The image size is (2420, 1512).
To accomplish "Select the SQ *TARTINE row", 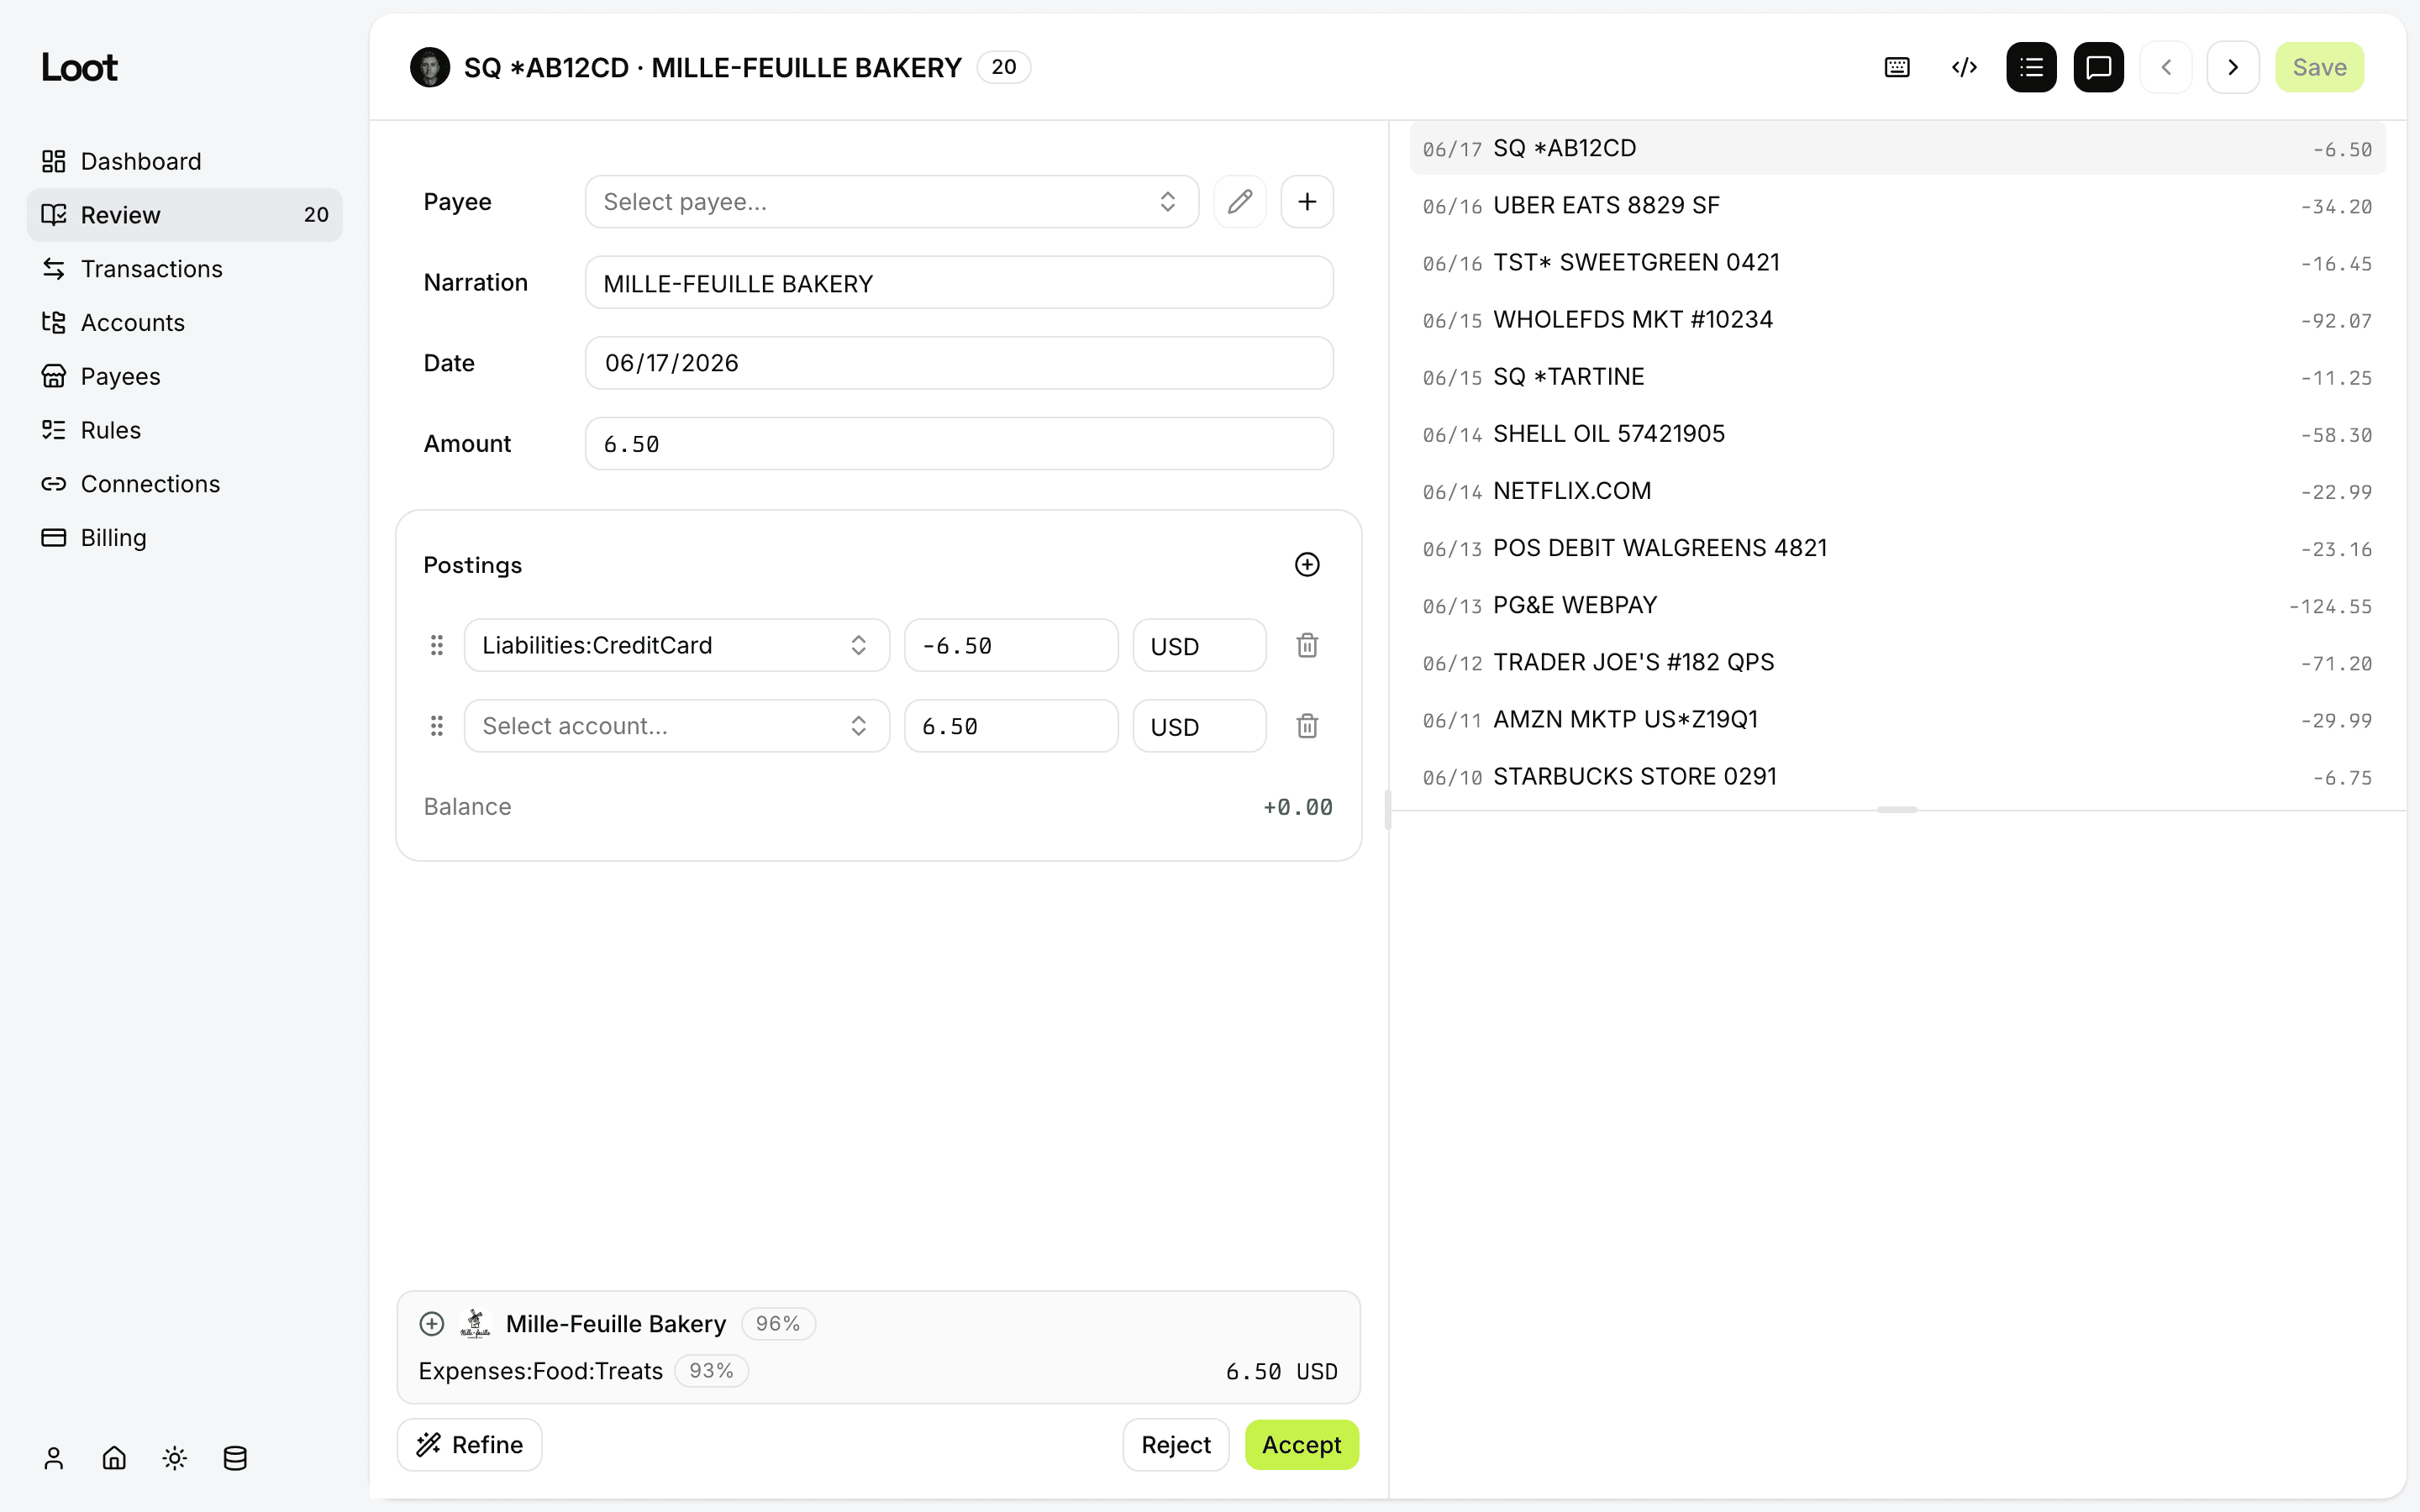I will point(1897,377).
